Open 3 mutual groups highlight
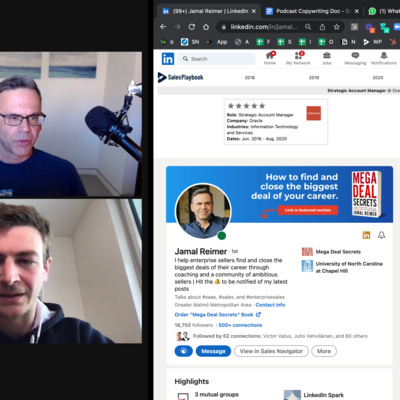The image size is (400, 400). coord(216,395)
